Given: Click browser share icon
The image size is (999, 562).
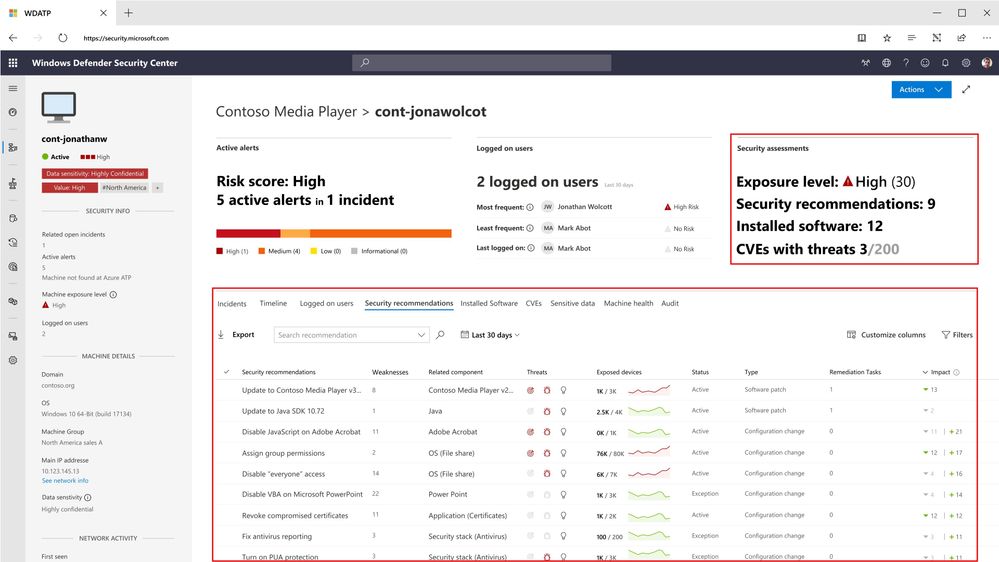Looking at the screenshot, I should 961,38.
